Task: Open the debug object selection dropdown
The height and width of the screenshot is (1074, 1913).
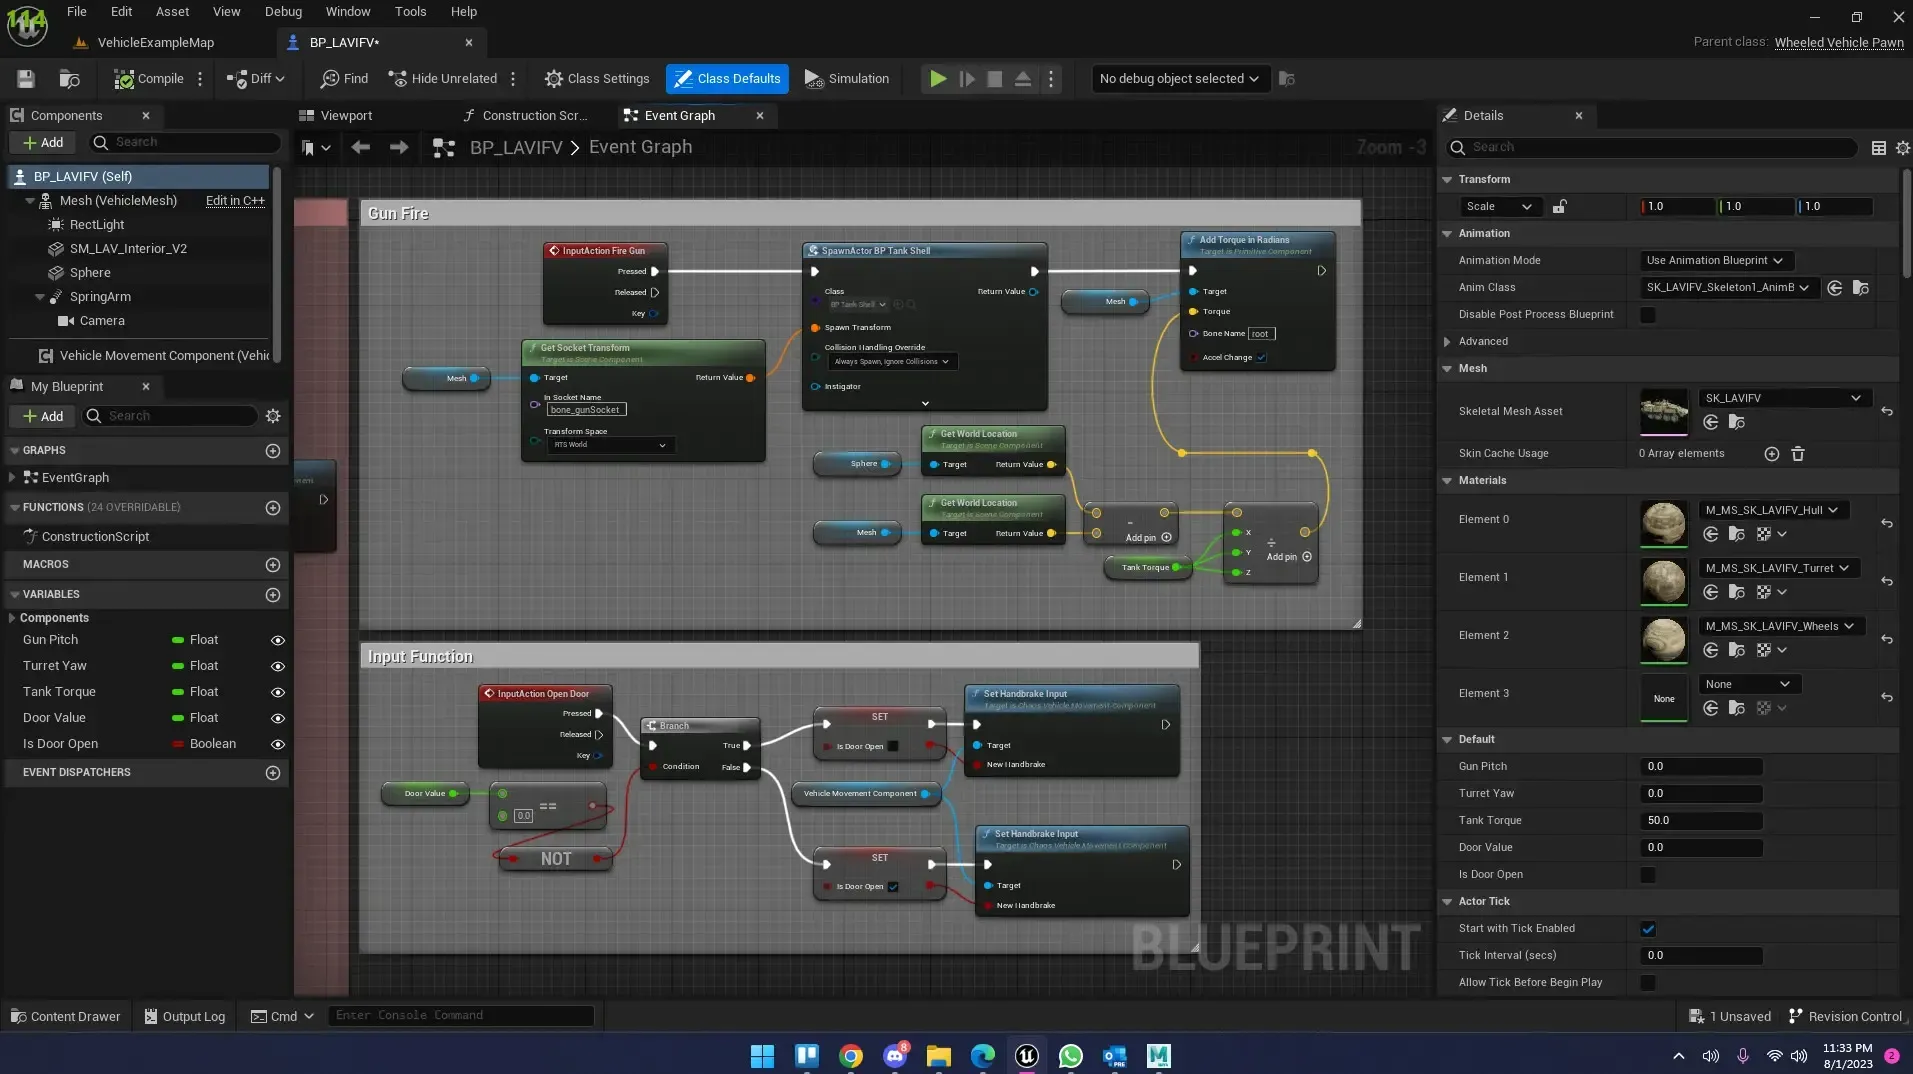Action: [1178, 79]
